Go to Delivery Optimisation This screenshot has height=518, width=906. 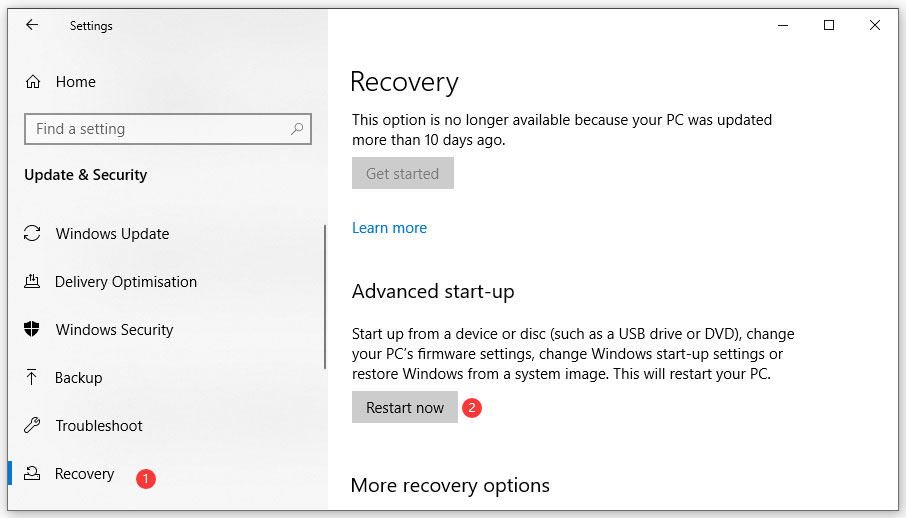(x=126, y=282)
